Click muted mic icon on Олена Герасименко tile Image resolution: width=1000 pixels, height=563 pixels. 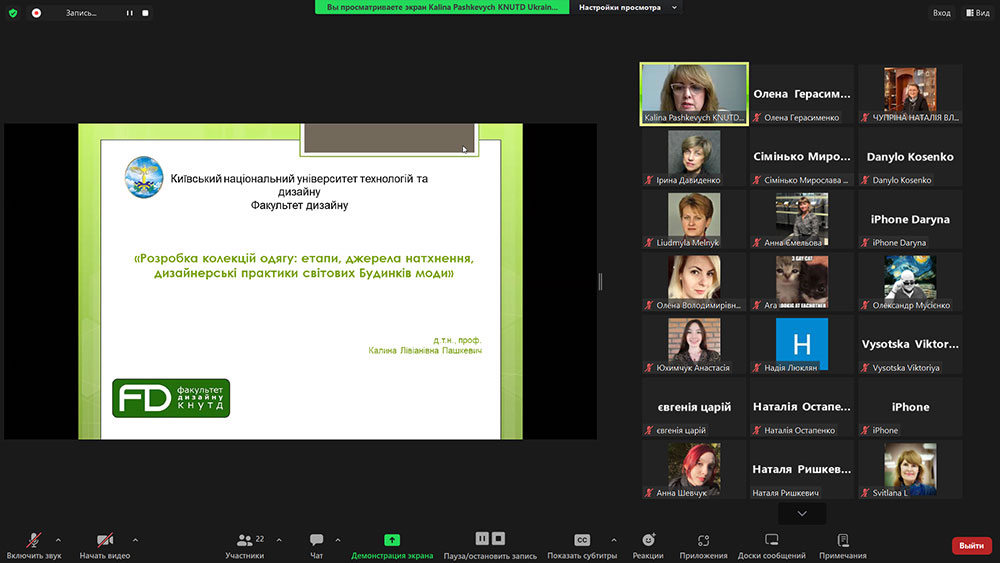(x=757, y=118)
